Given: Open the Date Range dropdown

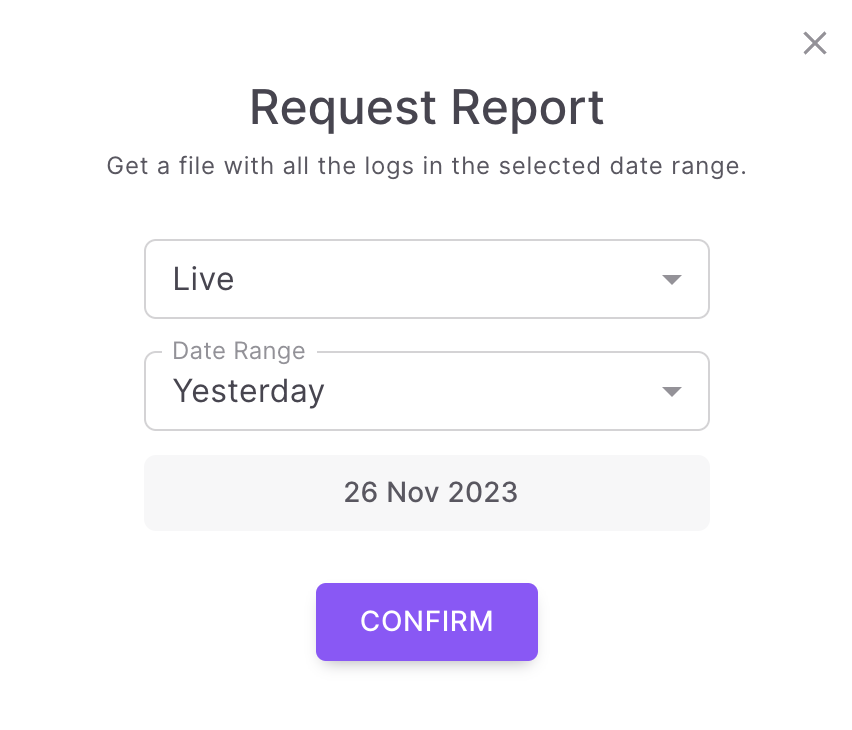Looking at the screenshot, I should [x=427, y=391].
